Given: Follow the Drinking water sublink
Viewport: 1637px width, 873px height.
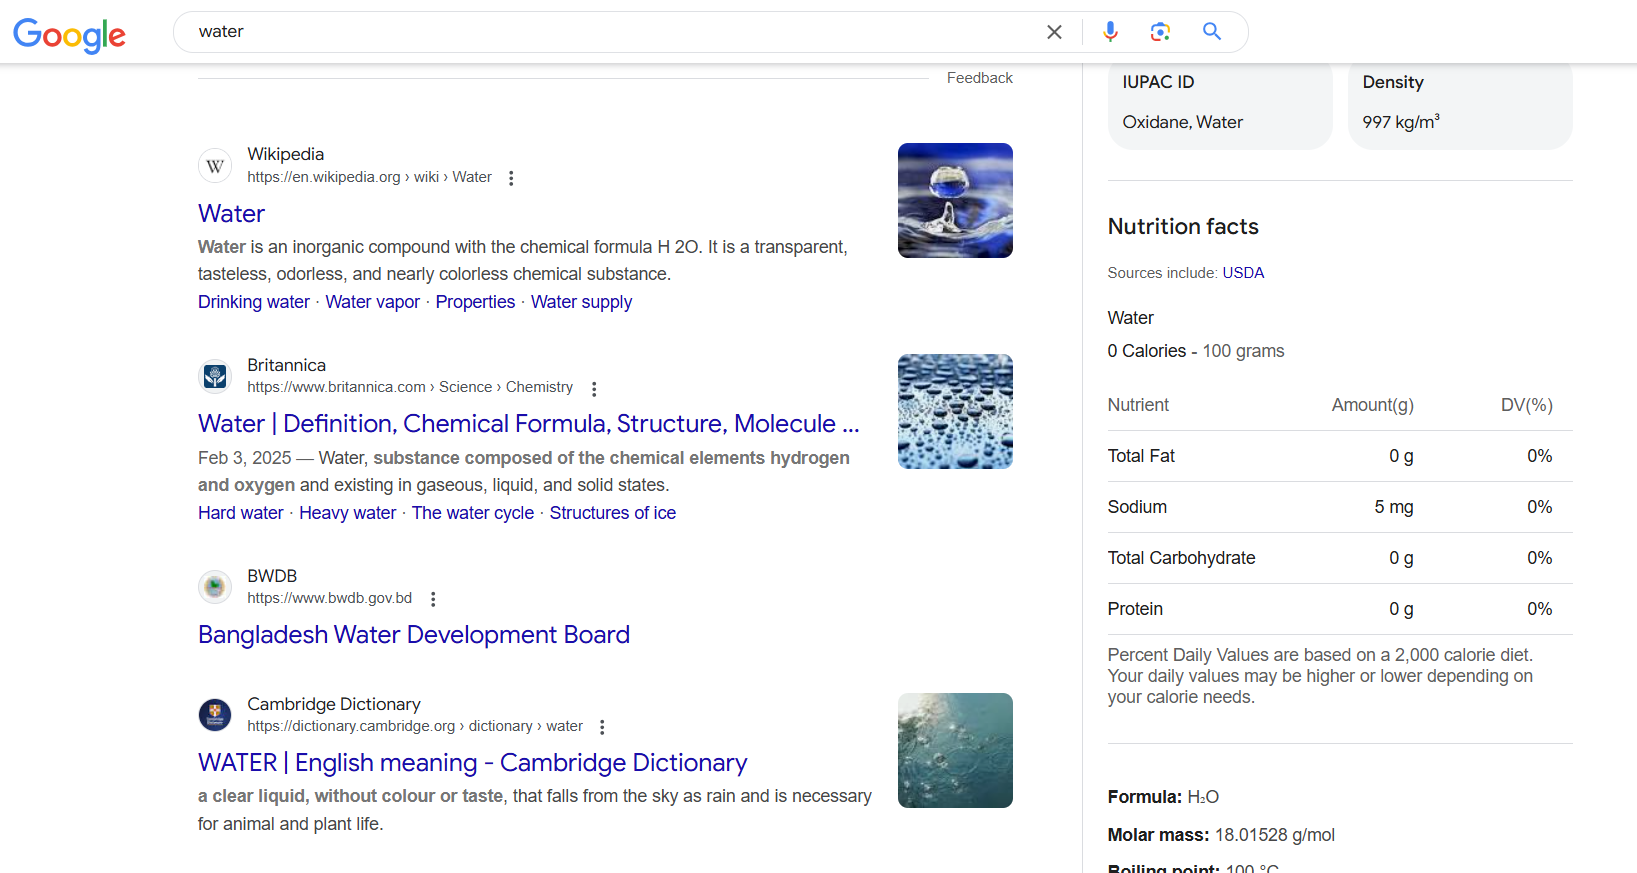Looking at the screenshot, I should click(254, 302).
